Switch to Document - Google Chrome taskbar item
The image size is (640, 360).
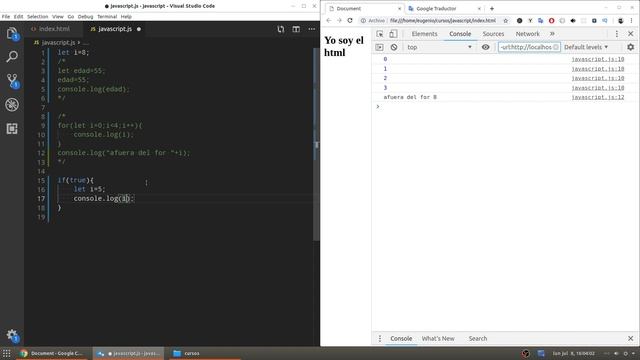coord(52,353)
